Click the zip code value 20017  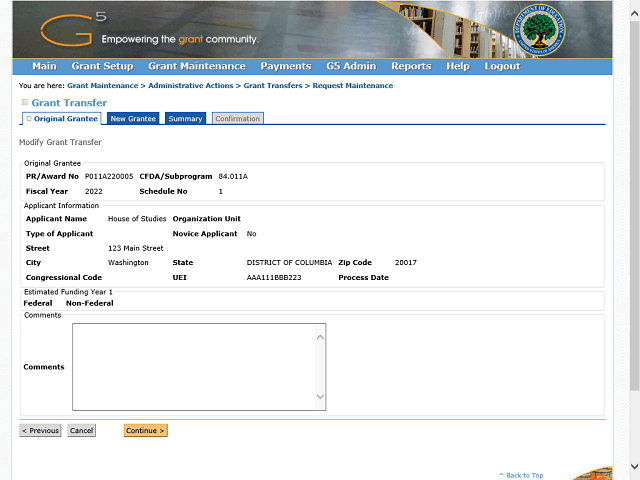click(x=406, y=262)
